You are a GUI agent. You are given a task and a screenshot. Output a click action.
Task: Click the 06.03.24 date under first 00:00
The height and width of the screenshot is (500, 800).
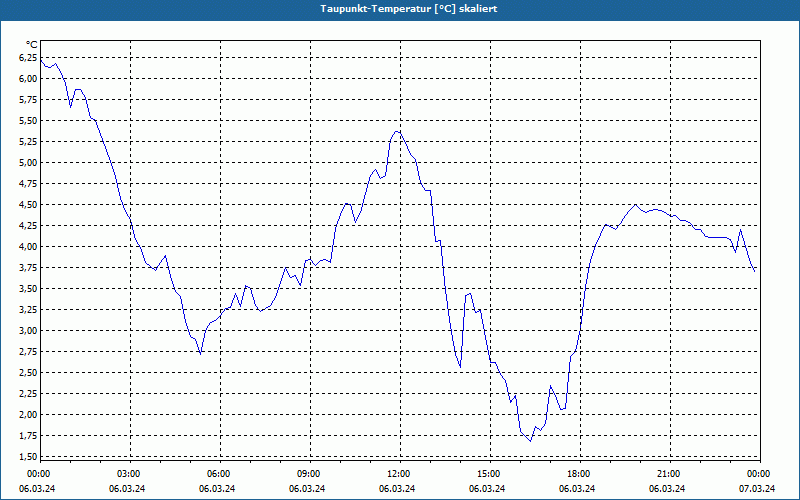point(37,489)
